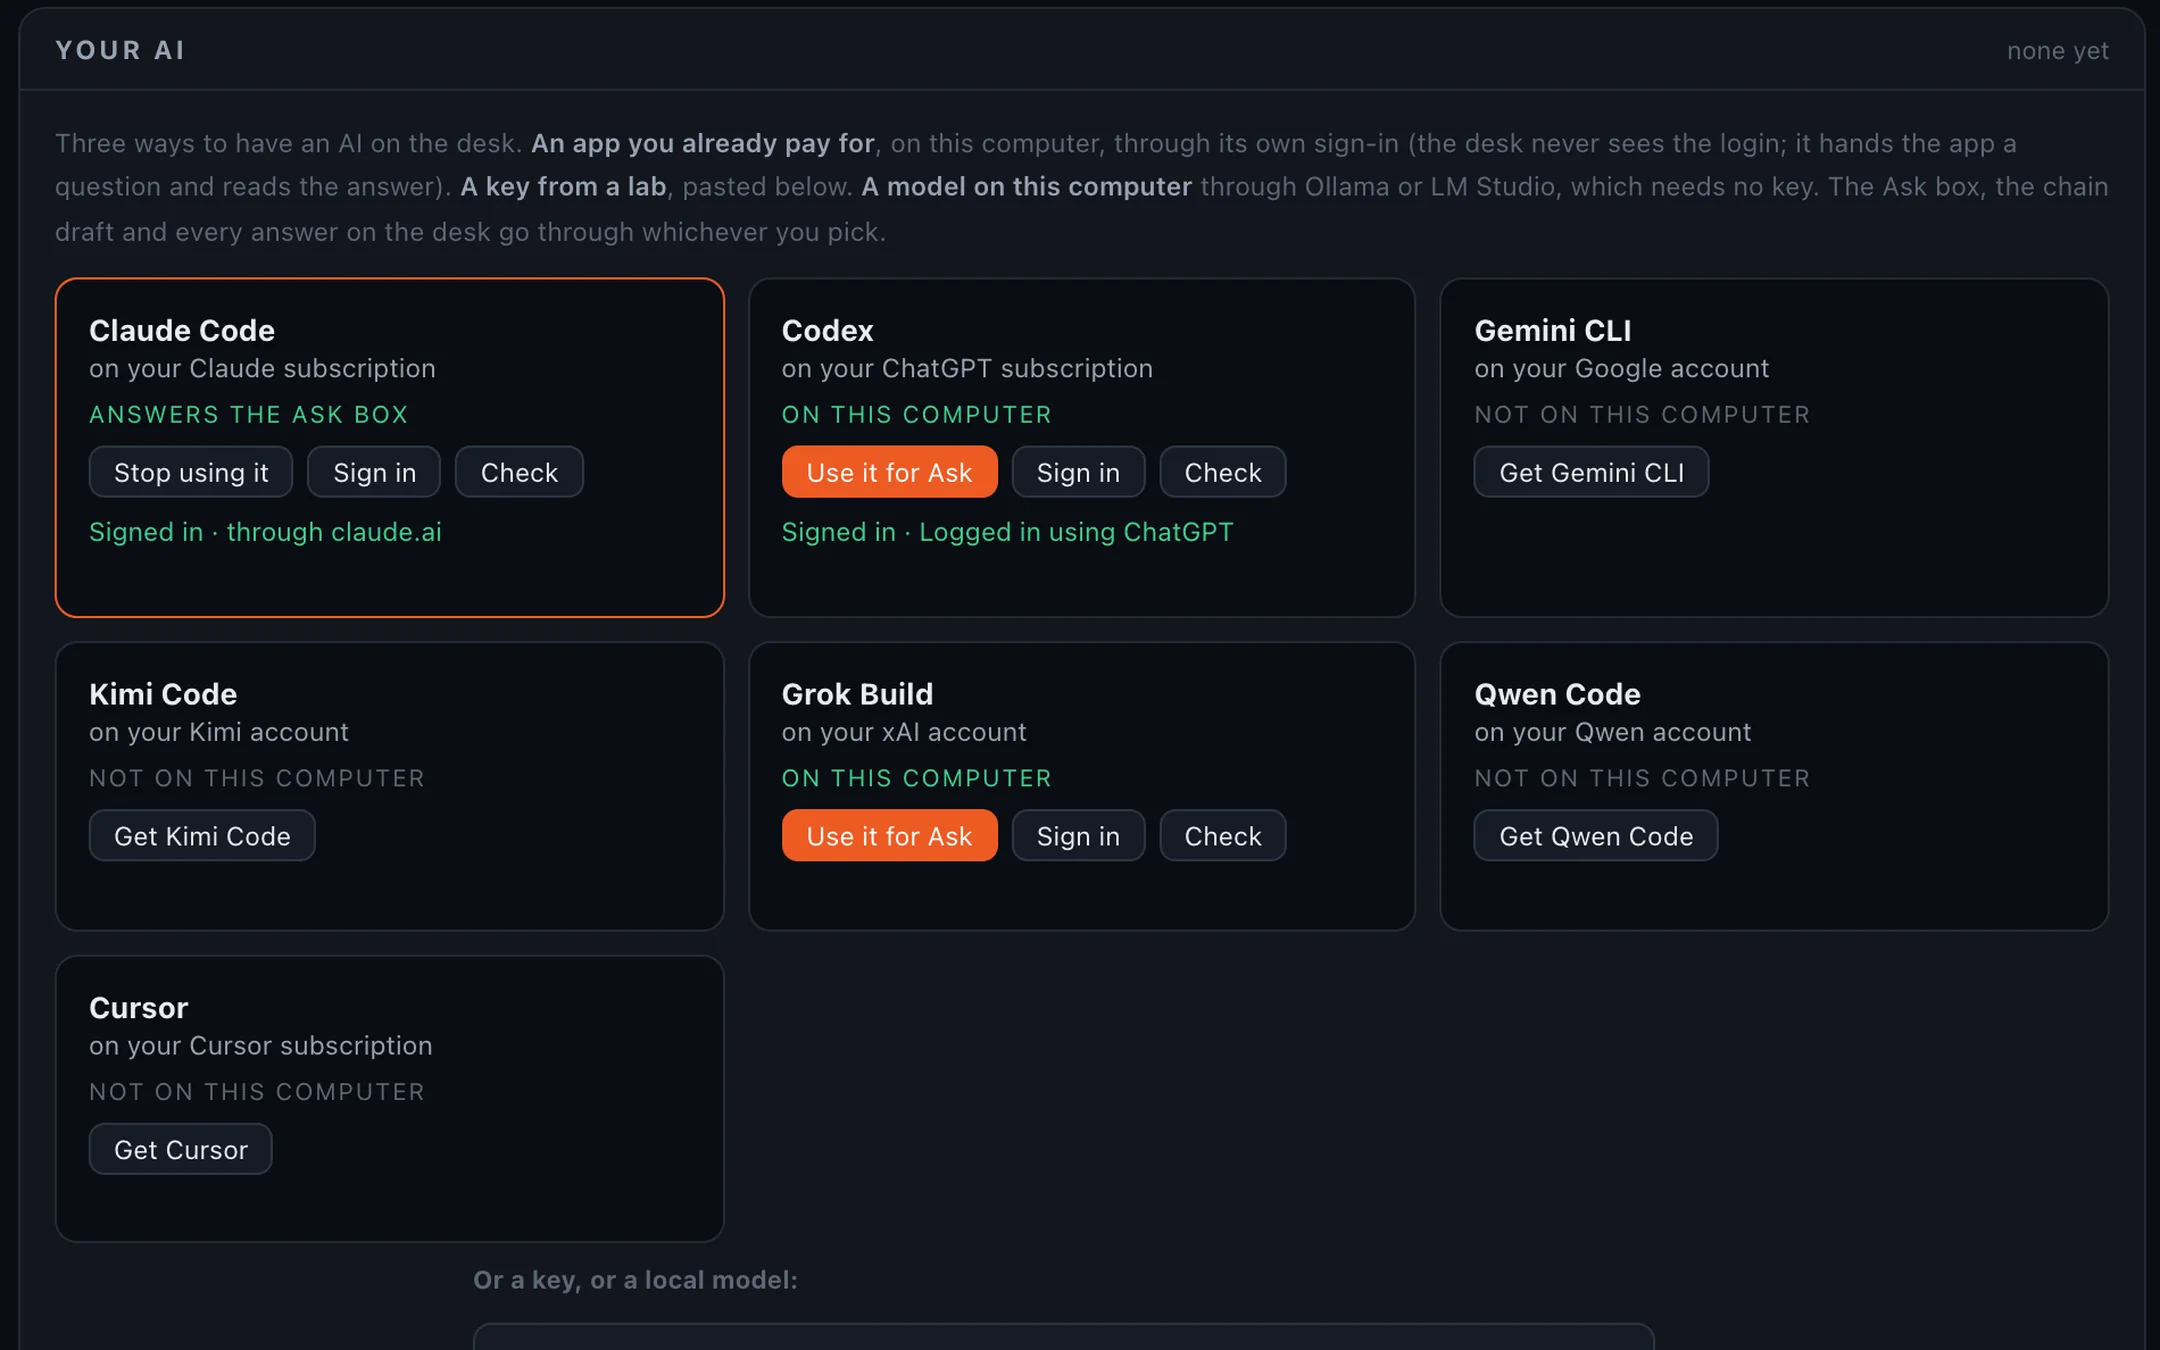Click the Grok Build card title
The width and height of the screenshot is (2160, 1350).
point(857,694)
